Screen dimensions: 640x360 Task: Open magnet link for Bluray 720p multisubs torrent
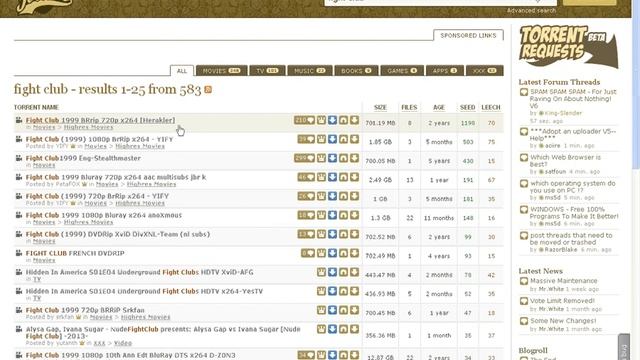(x=344, y=177)
